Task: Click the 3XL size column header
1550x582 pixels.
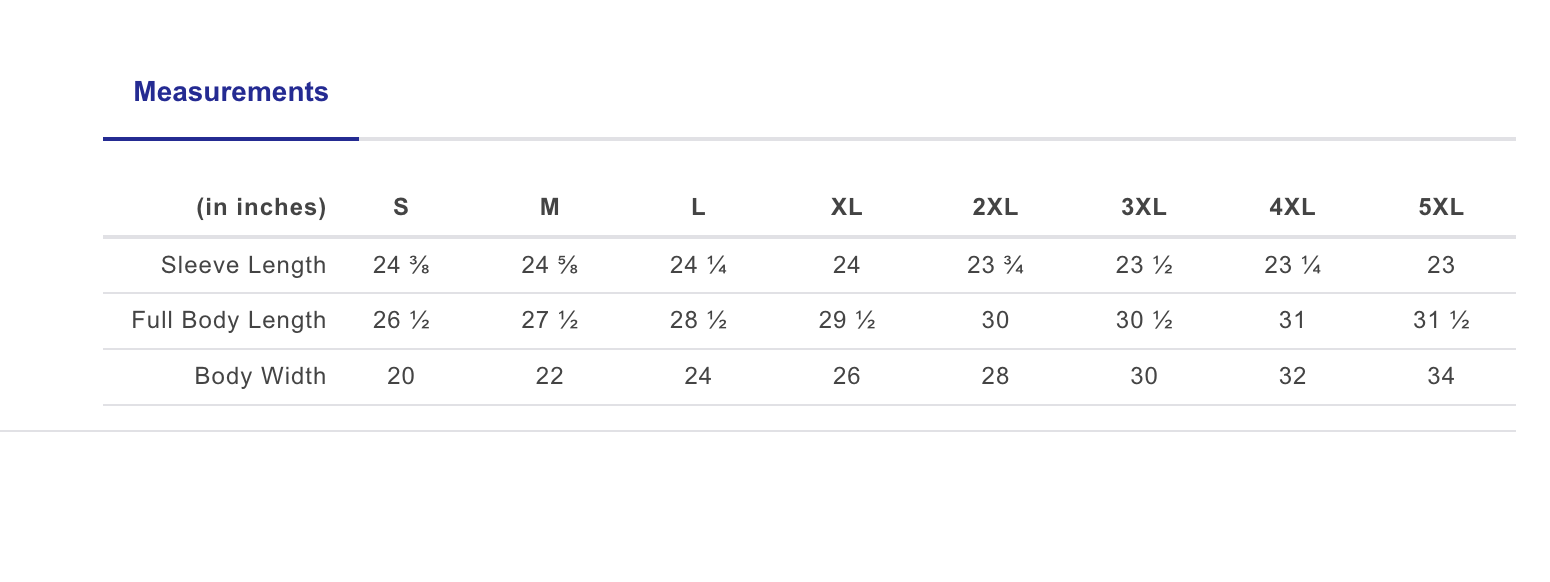Action: pyautogui.click(x=1144, y=208)
